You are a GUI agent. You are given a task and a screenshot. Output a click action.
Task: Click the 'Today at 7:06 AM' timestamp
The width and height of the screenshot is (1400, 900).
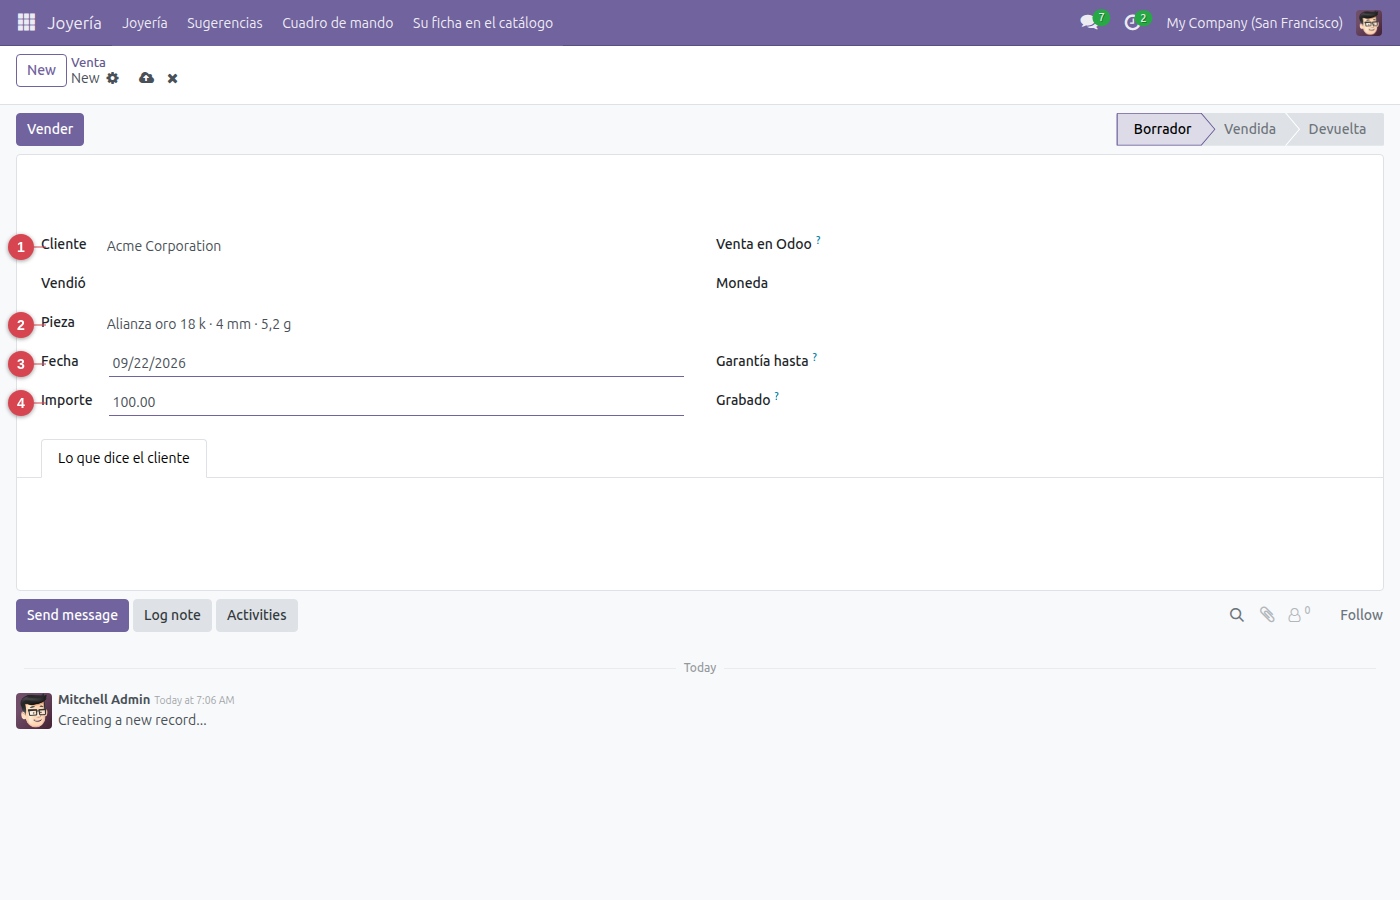coord(194,700)
